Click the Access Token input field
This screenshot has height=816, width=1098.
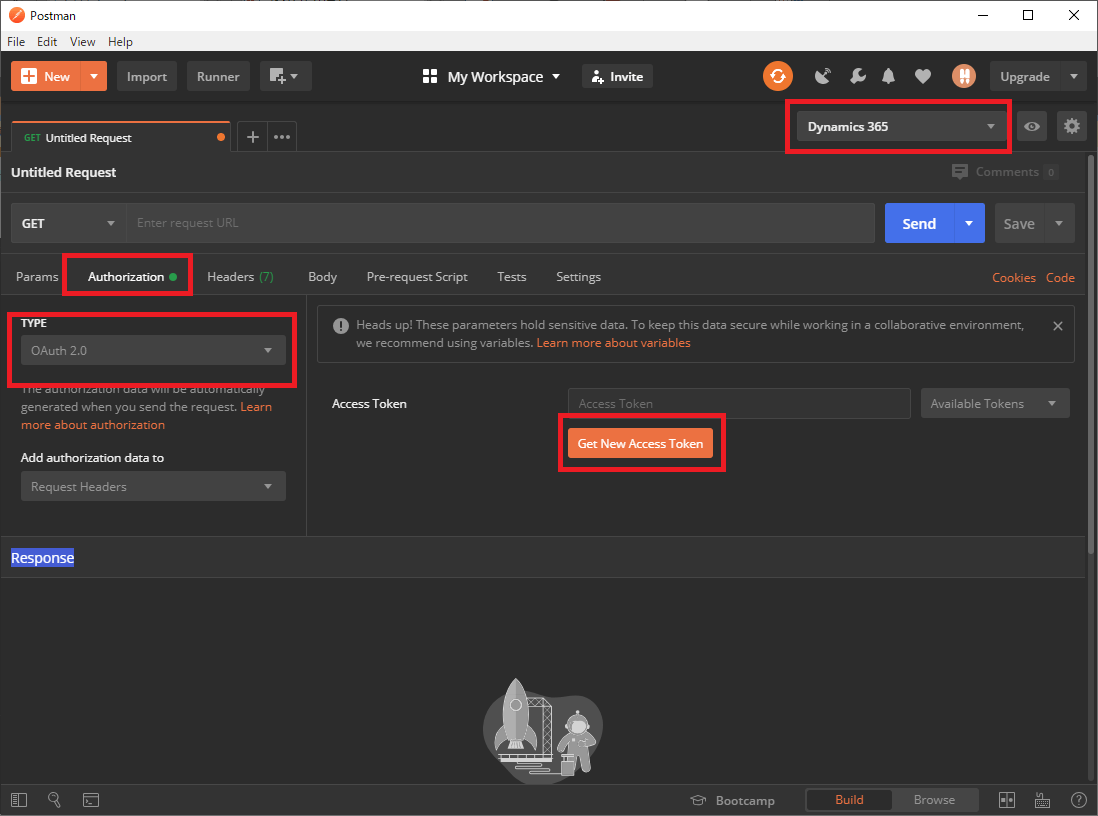tap(739, 403)
